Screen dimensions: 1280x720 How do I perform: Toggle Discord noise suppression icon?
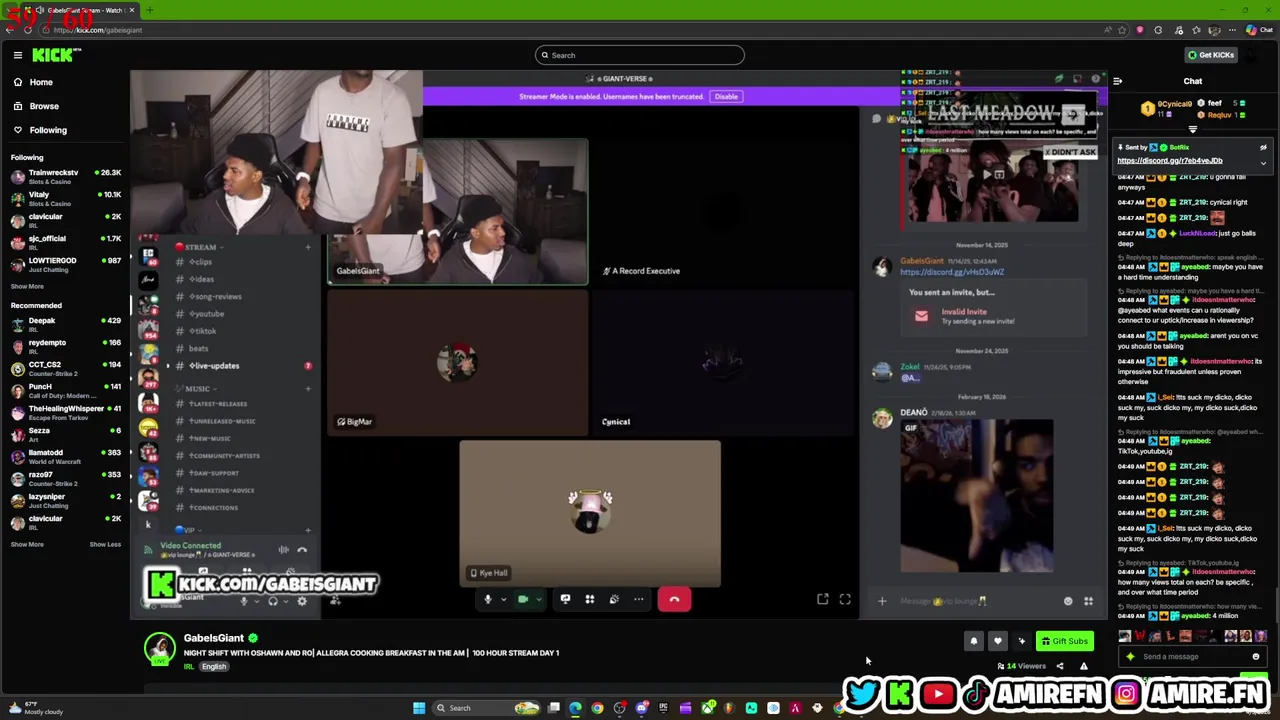[284, 549]
